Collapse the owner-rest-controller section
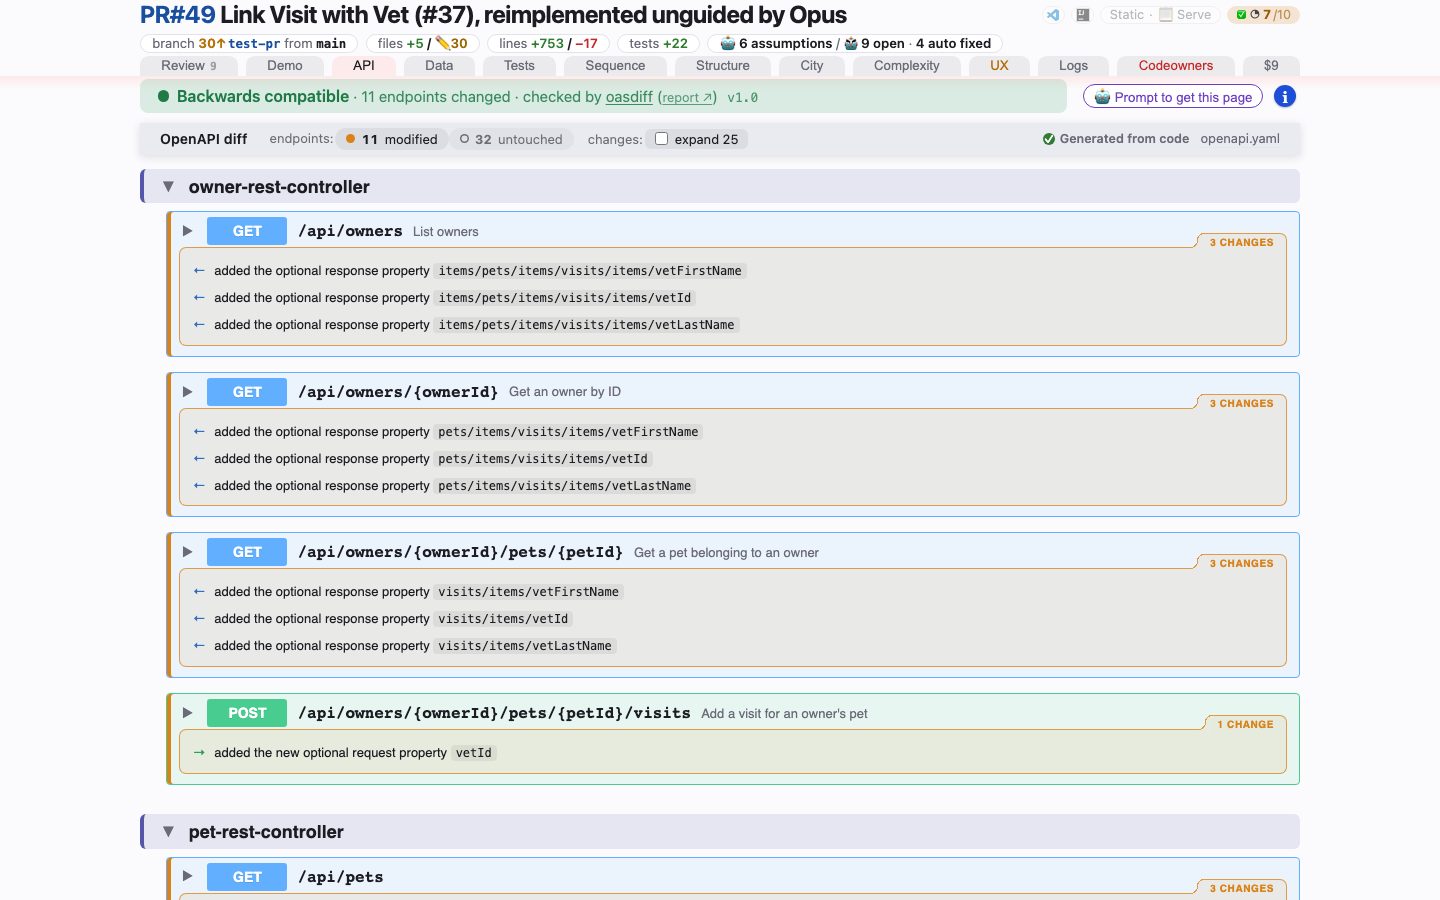 (168, 187)
